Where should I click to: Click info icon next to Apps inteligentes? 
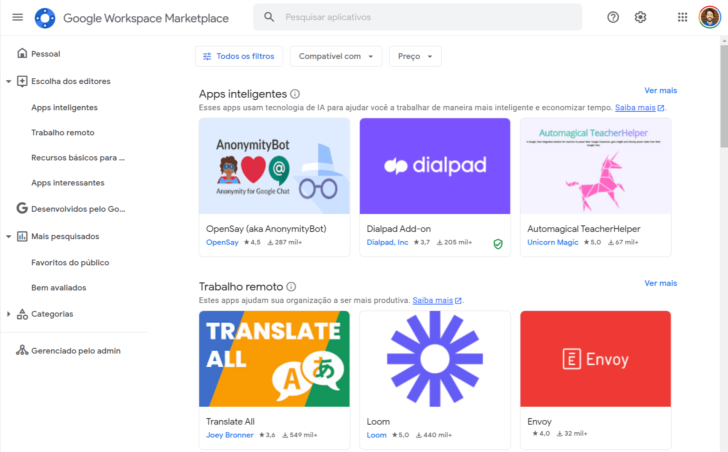pos(295,94)
